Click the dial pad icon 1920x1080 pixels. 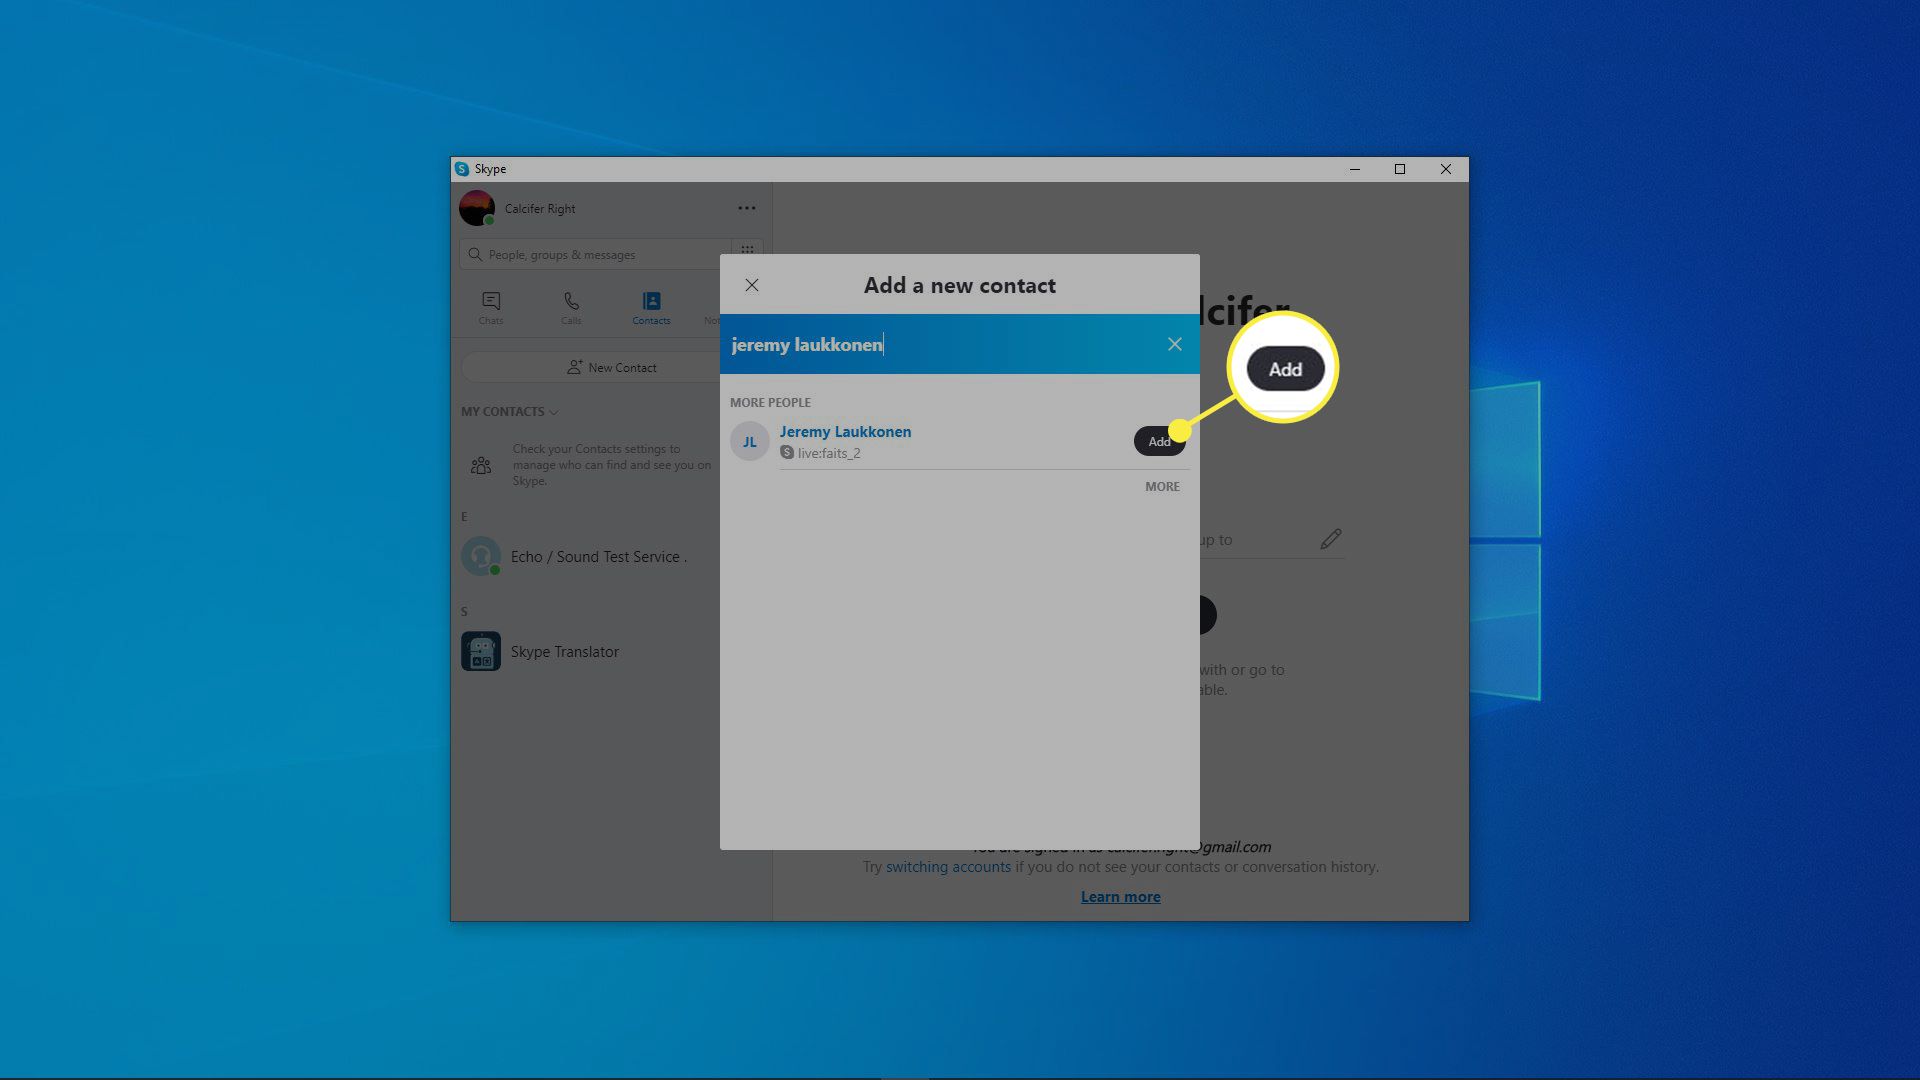(x=747, y=250)
